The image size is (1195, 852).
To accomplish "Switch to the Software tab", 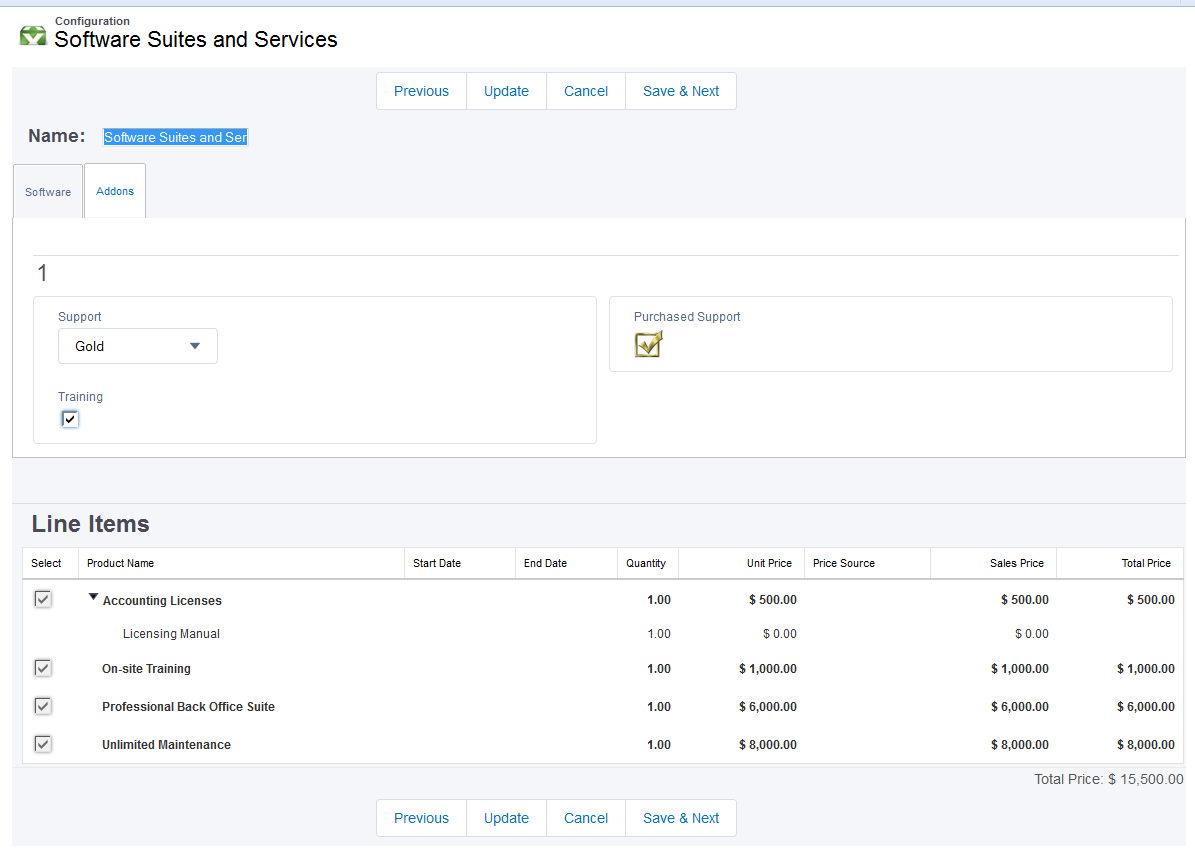I will (48, 192).
